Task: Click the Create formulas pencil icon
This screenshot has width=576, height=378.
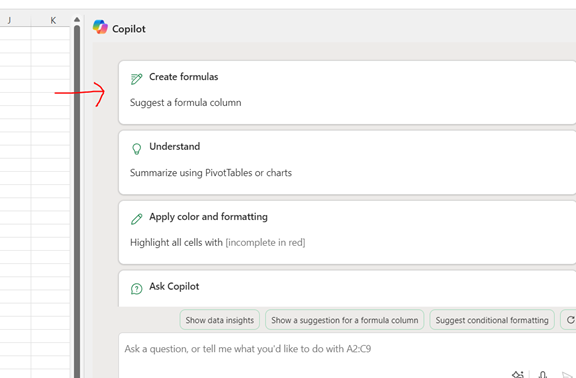Action: [x=136, y=79]
